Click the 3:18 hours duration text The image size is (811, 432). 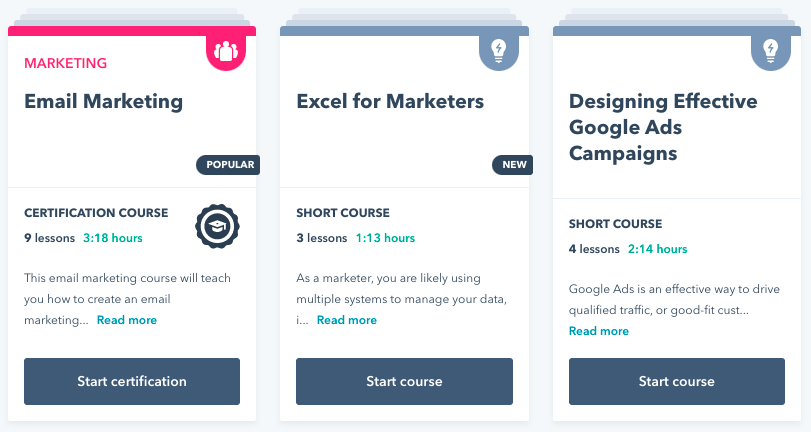coord(113,238)
